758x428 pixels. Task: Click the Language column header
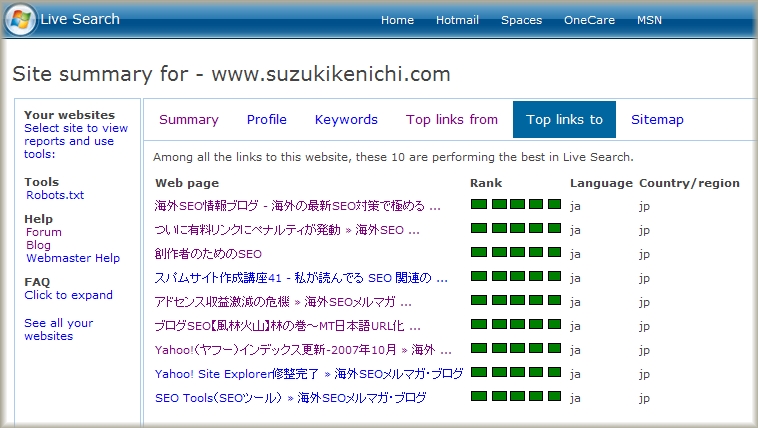click(x=601, y=183)
